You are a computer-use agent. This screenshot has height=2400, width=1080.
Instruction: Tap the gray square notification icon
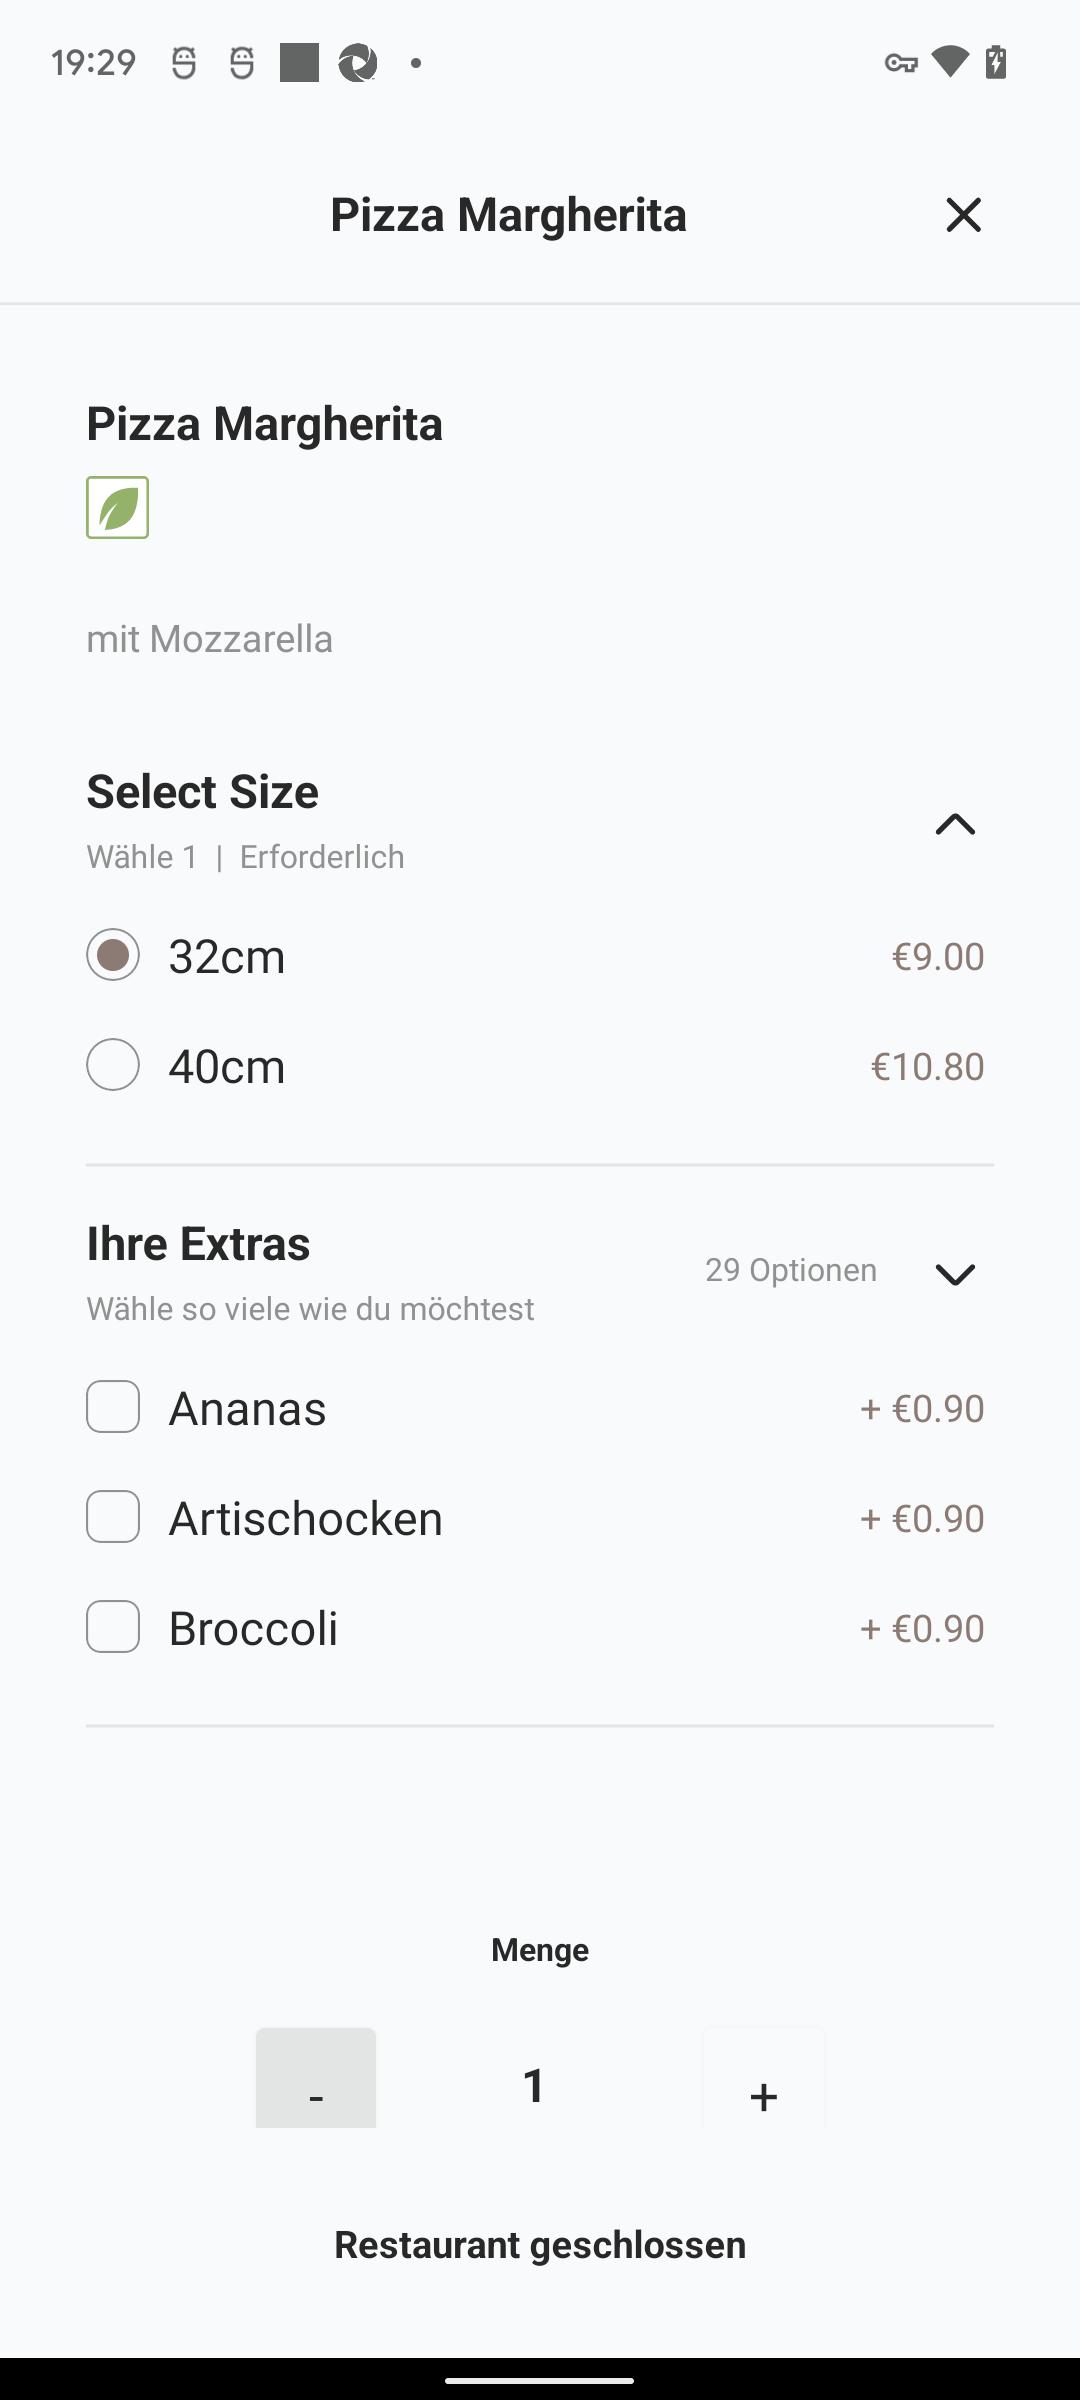point(299,62)
